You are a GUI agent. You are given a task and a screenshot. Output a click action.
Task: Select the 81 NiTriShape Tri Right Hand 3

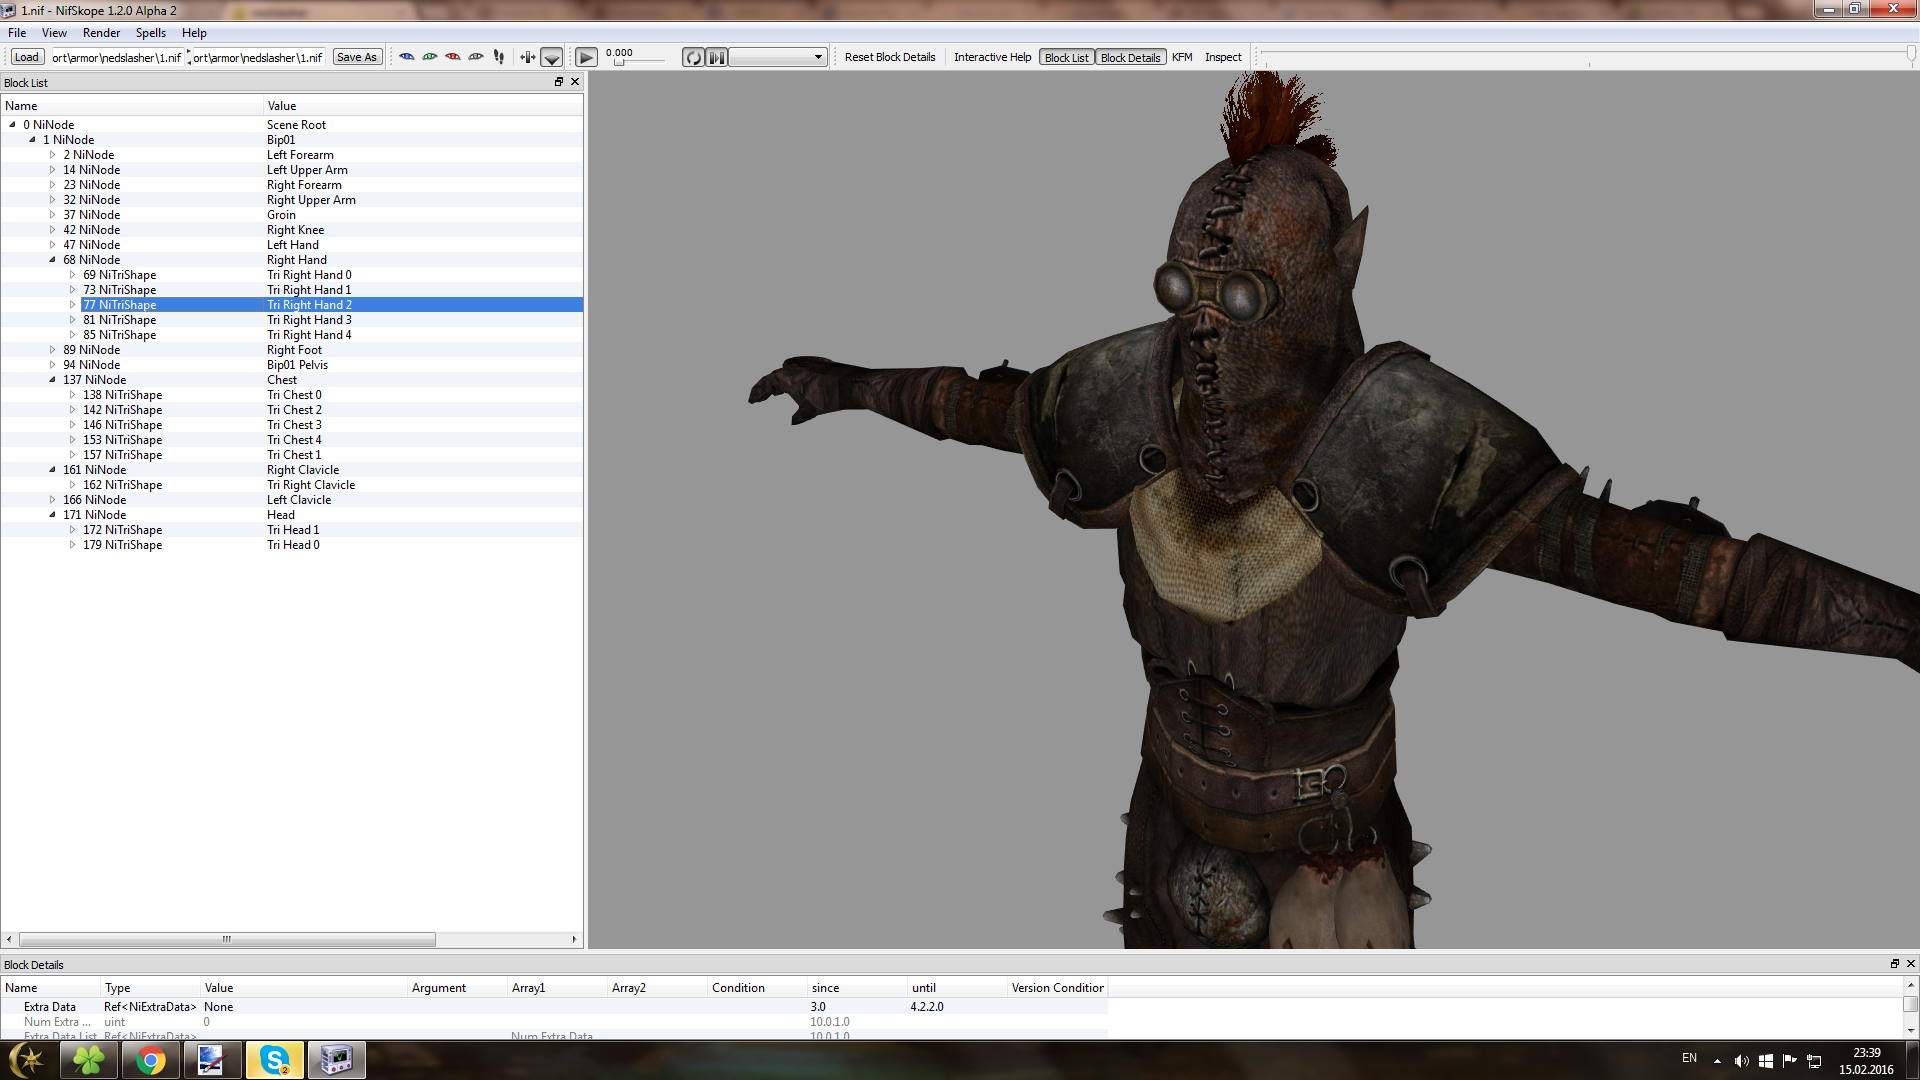[292, 320]
